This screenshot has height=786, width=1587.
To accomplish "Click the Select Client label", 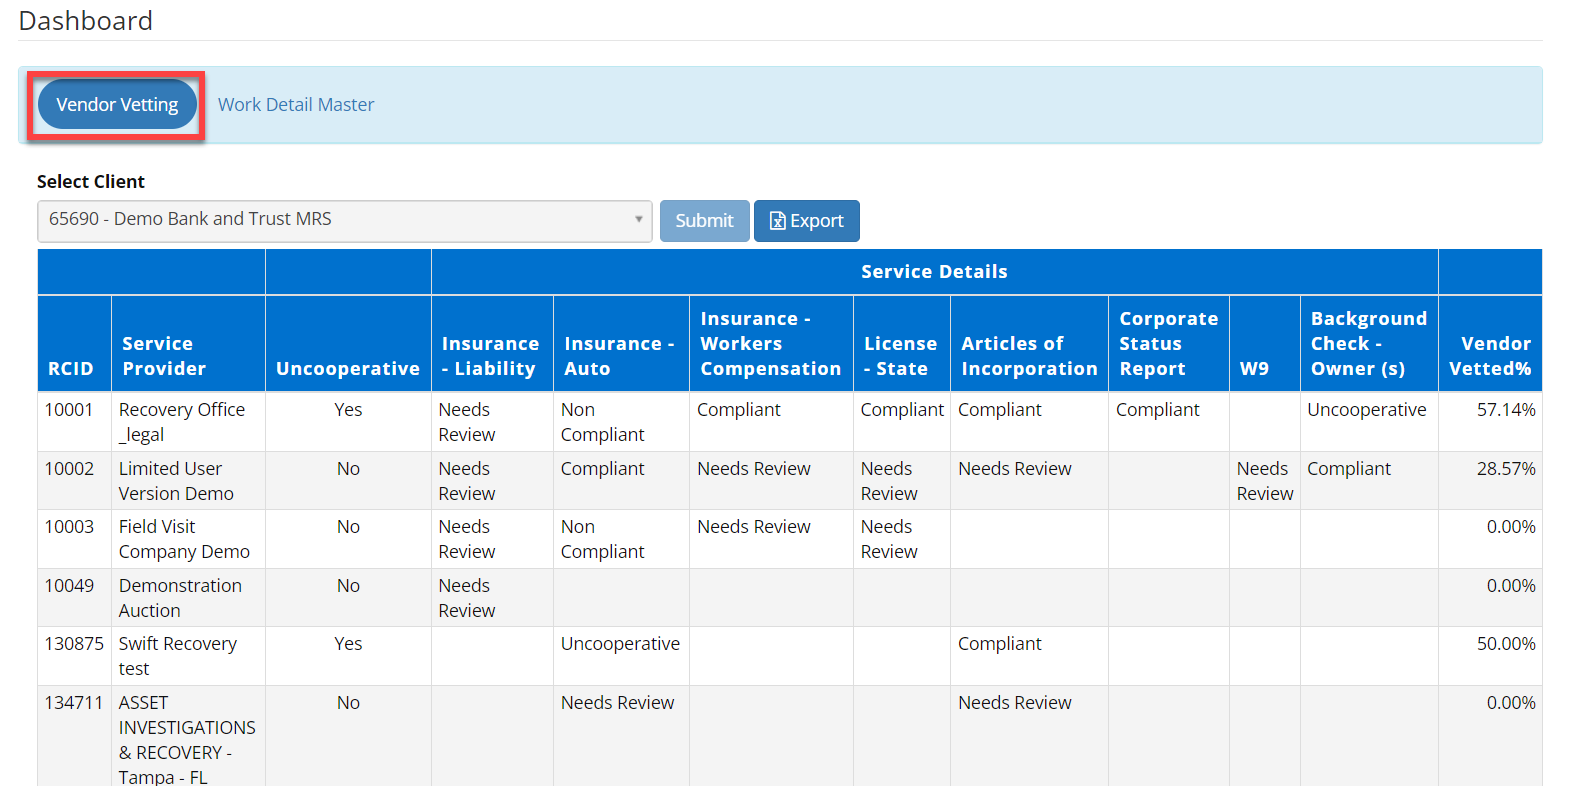I will click(91, 181).
